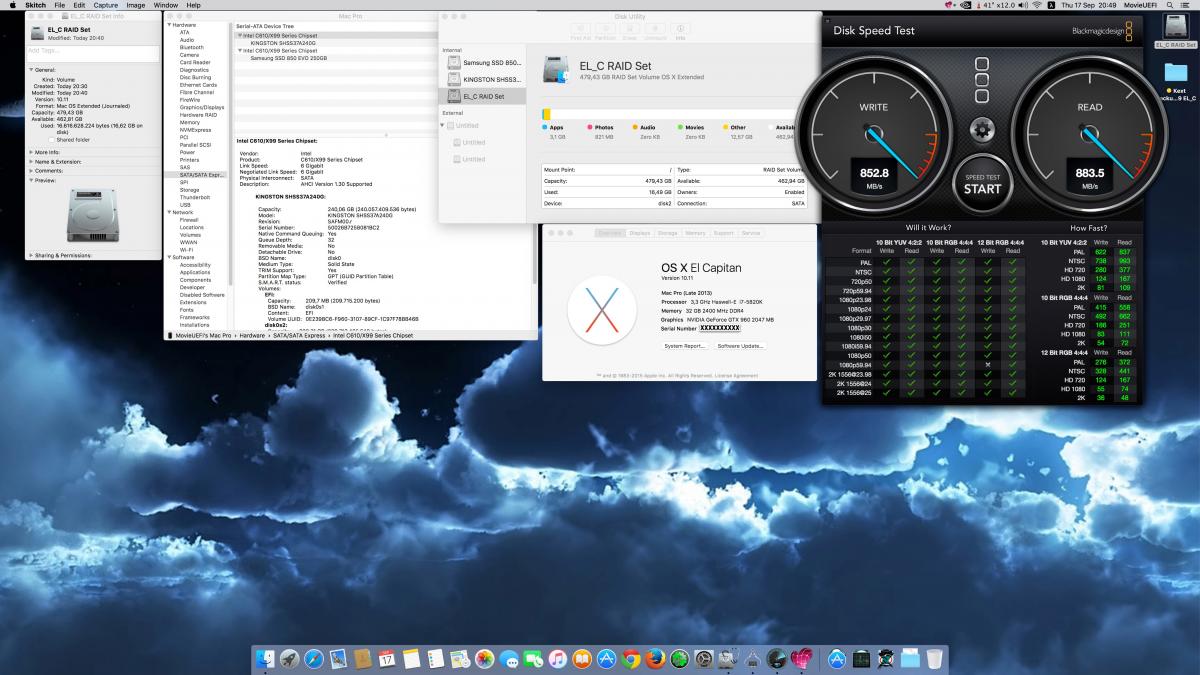Screen dimensions: 1200x675
Task: Open Finder from the Dock
Action: (x=265, y=659)
